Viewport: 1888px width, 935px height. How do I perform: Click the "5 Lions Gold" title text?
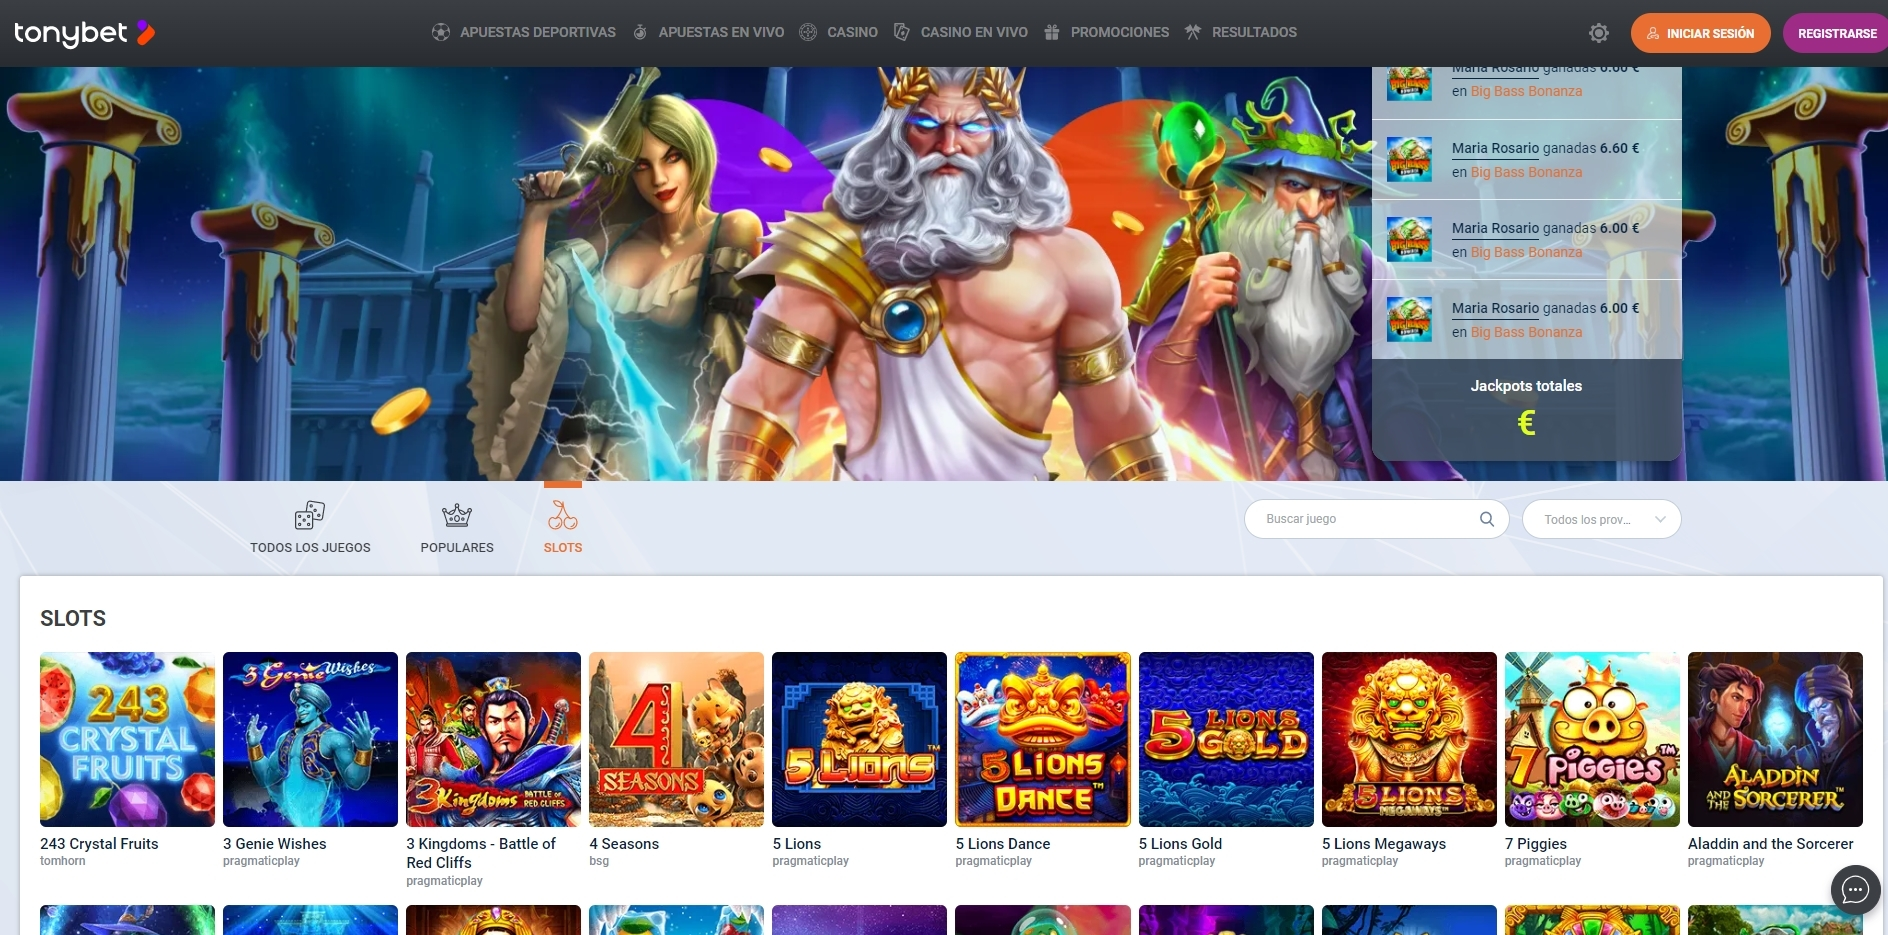[1180, 844]
